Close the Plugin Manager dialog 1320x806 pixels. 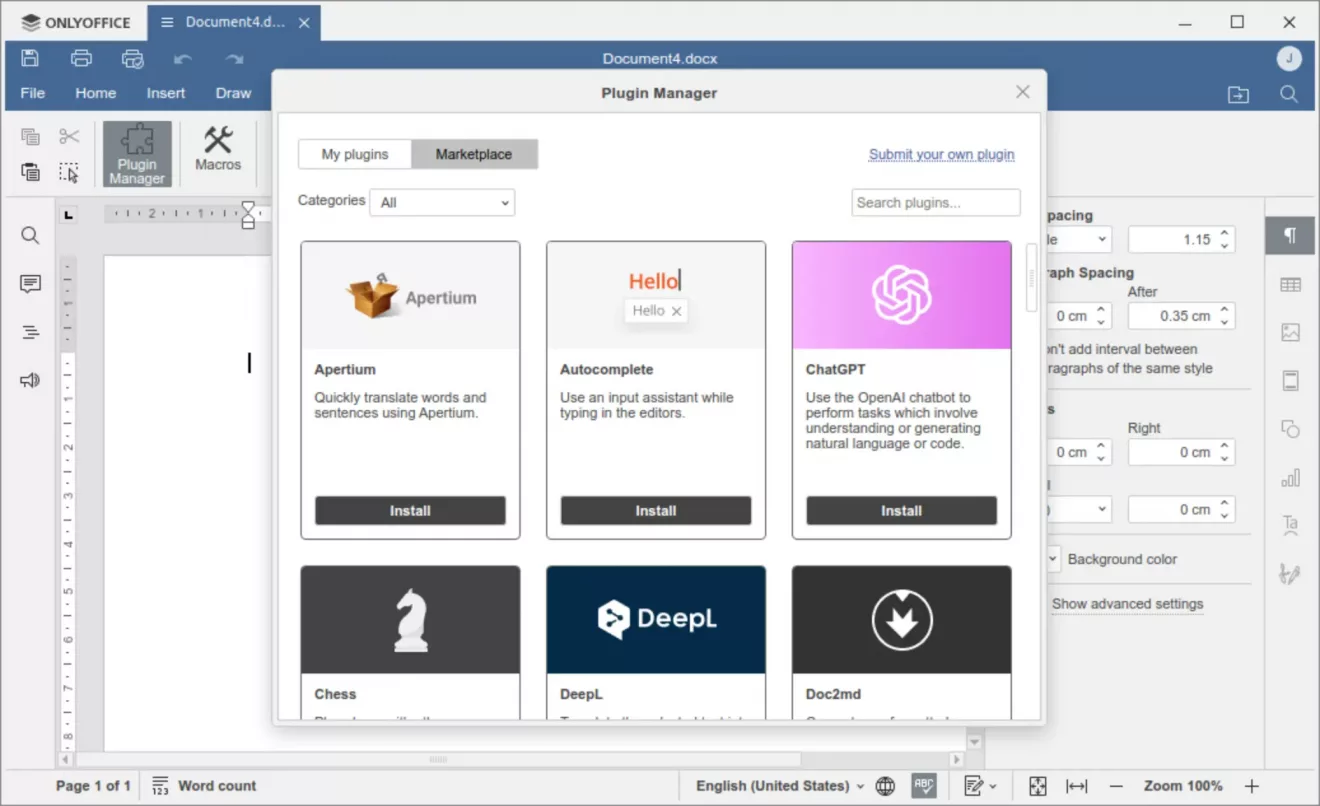click(1023, 92)
